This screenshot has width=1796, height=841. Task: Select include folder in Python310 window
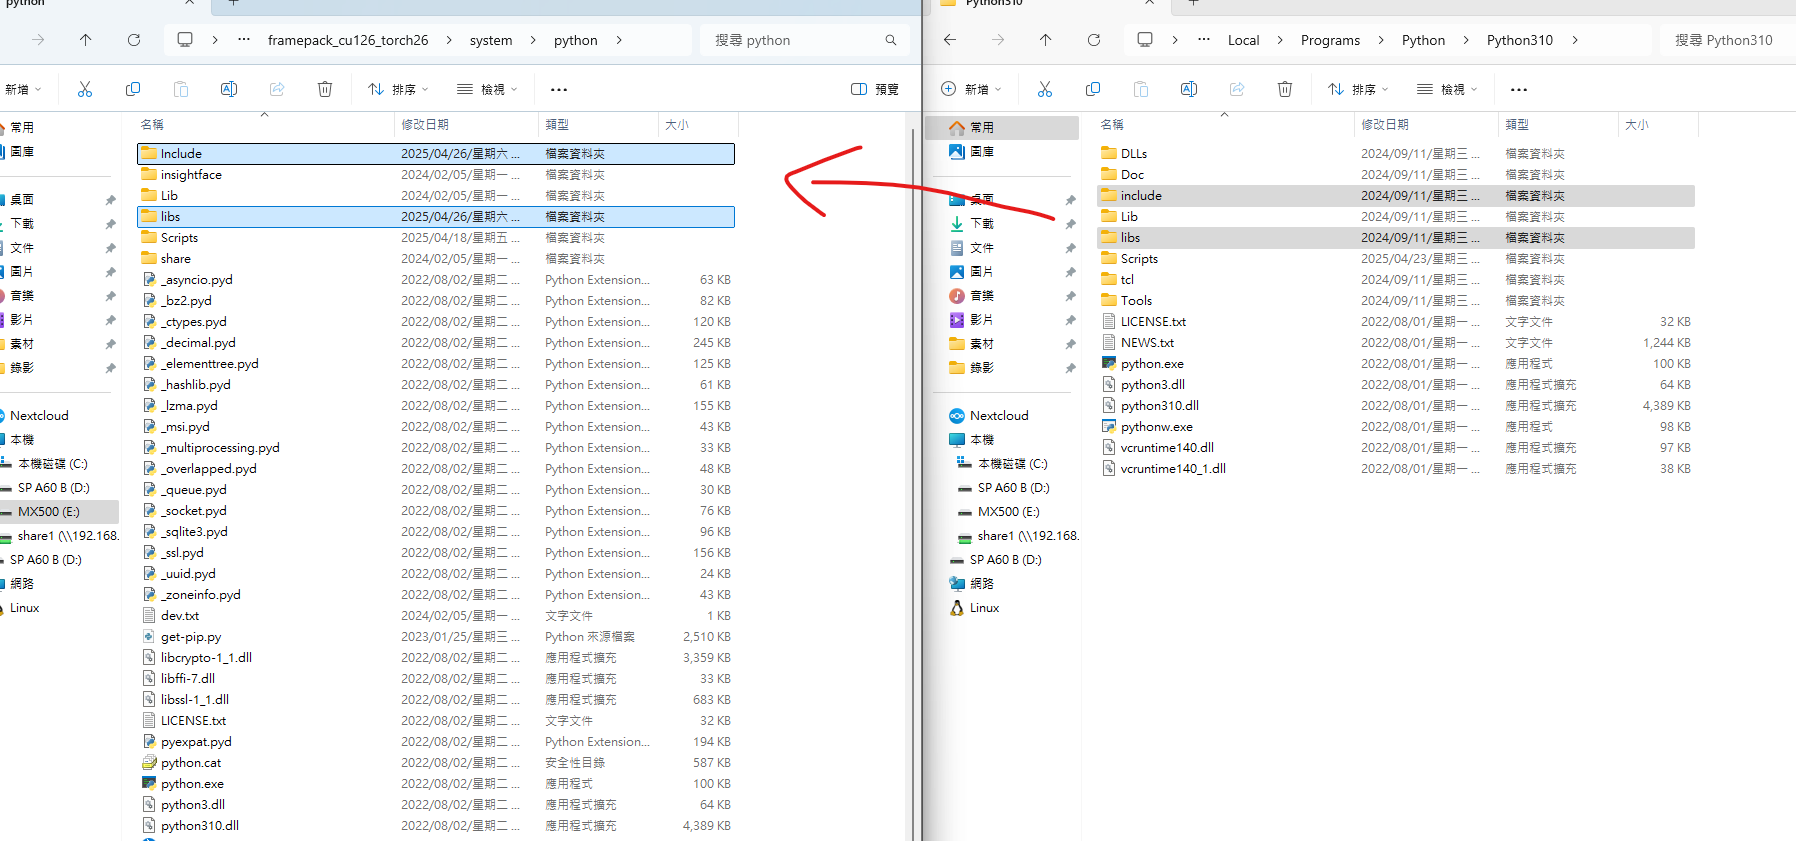coord(1396,196)
